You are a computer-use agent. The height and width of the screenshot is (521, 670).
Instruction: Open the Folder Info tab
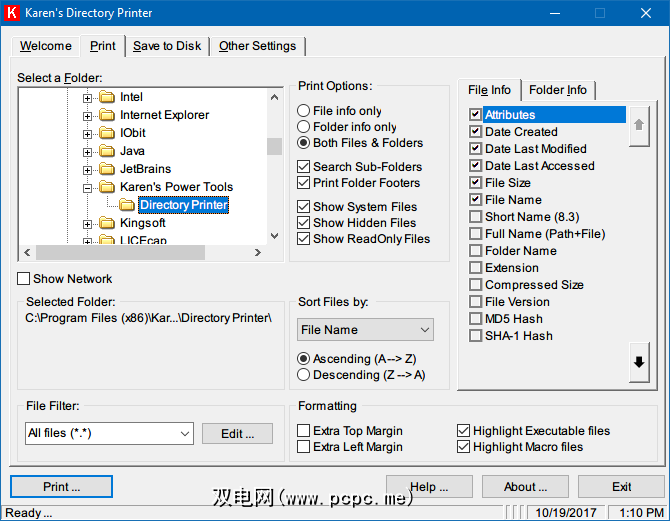pos(558,90)
